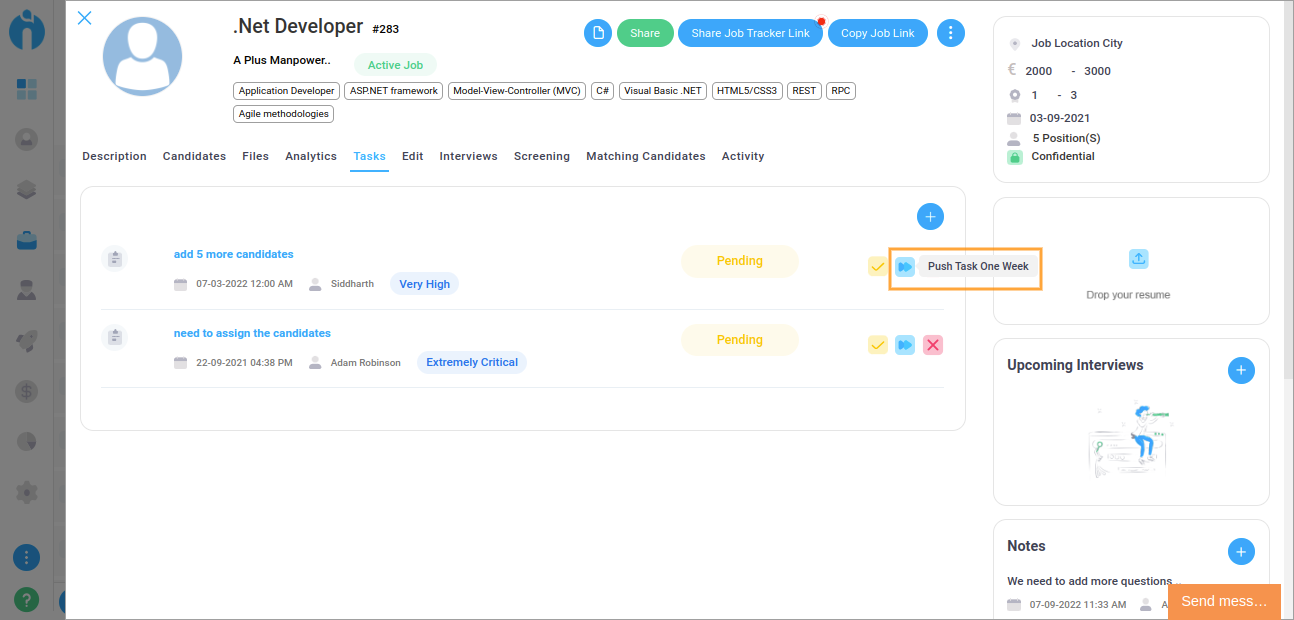
Task: Mark 'need to assign the candidates' complete
Action: point(877,345)
